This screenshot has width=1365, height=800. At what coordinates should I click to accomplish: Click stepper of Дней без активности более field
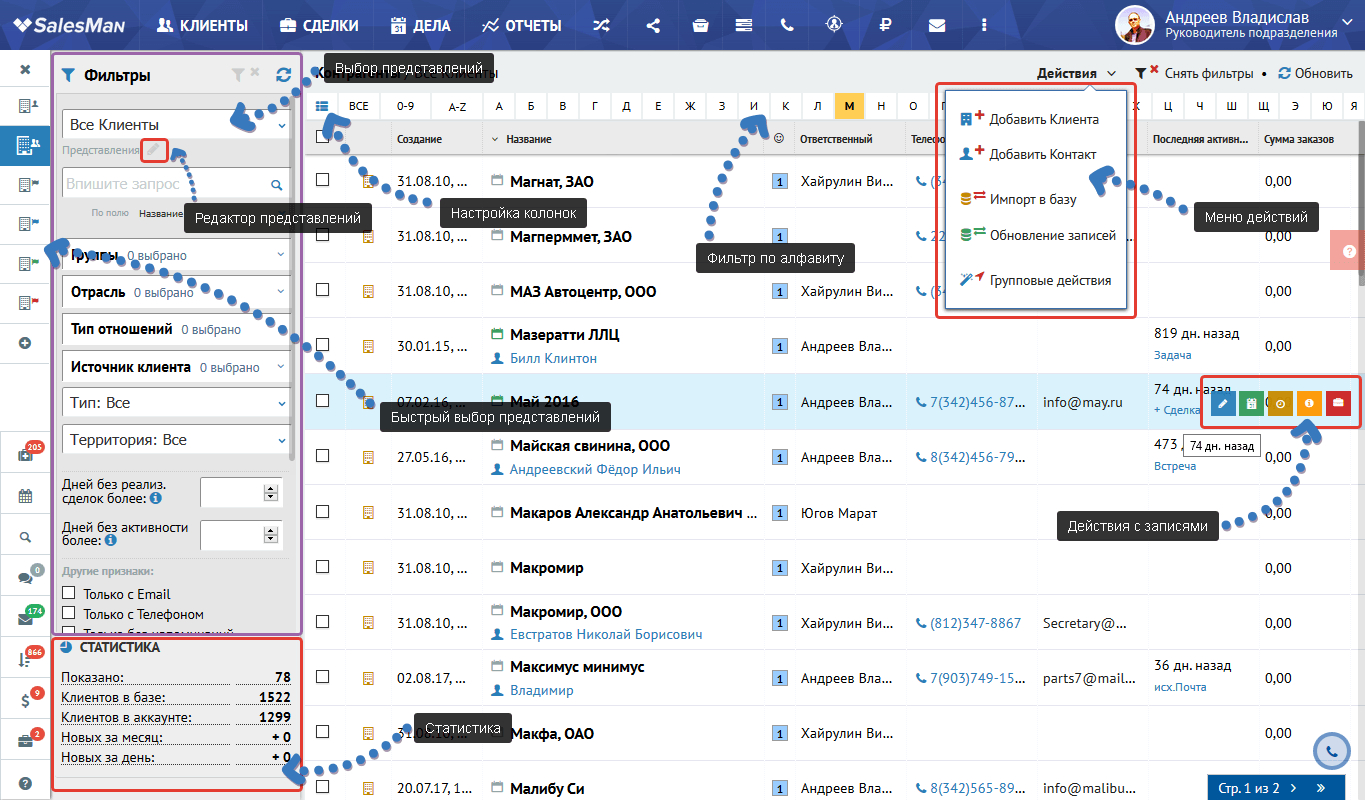pyautogui.click(x=270, y=535)
